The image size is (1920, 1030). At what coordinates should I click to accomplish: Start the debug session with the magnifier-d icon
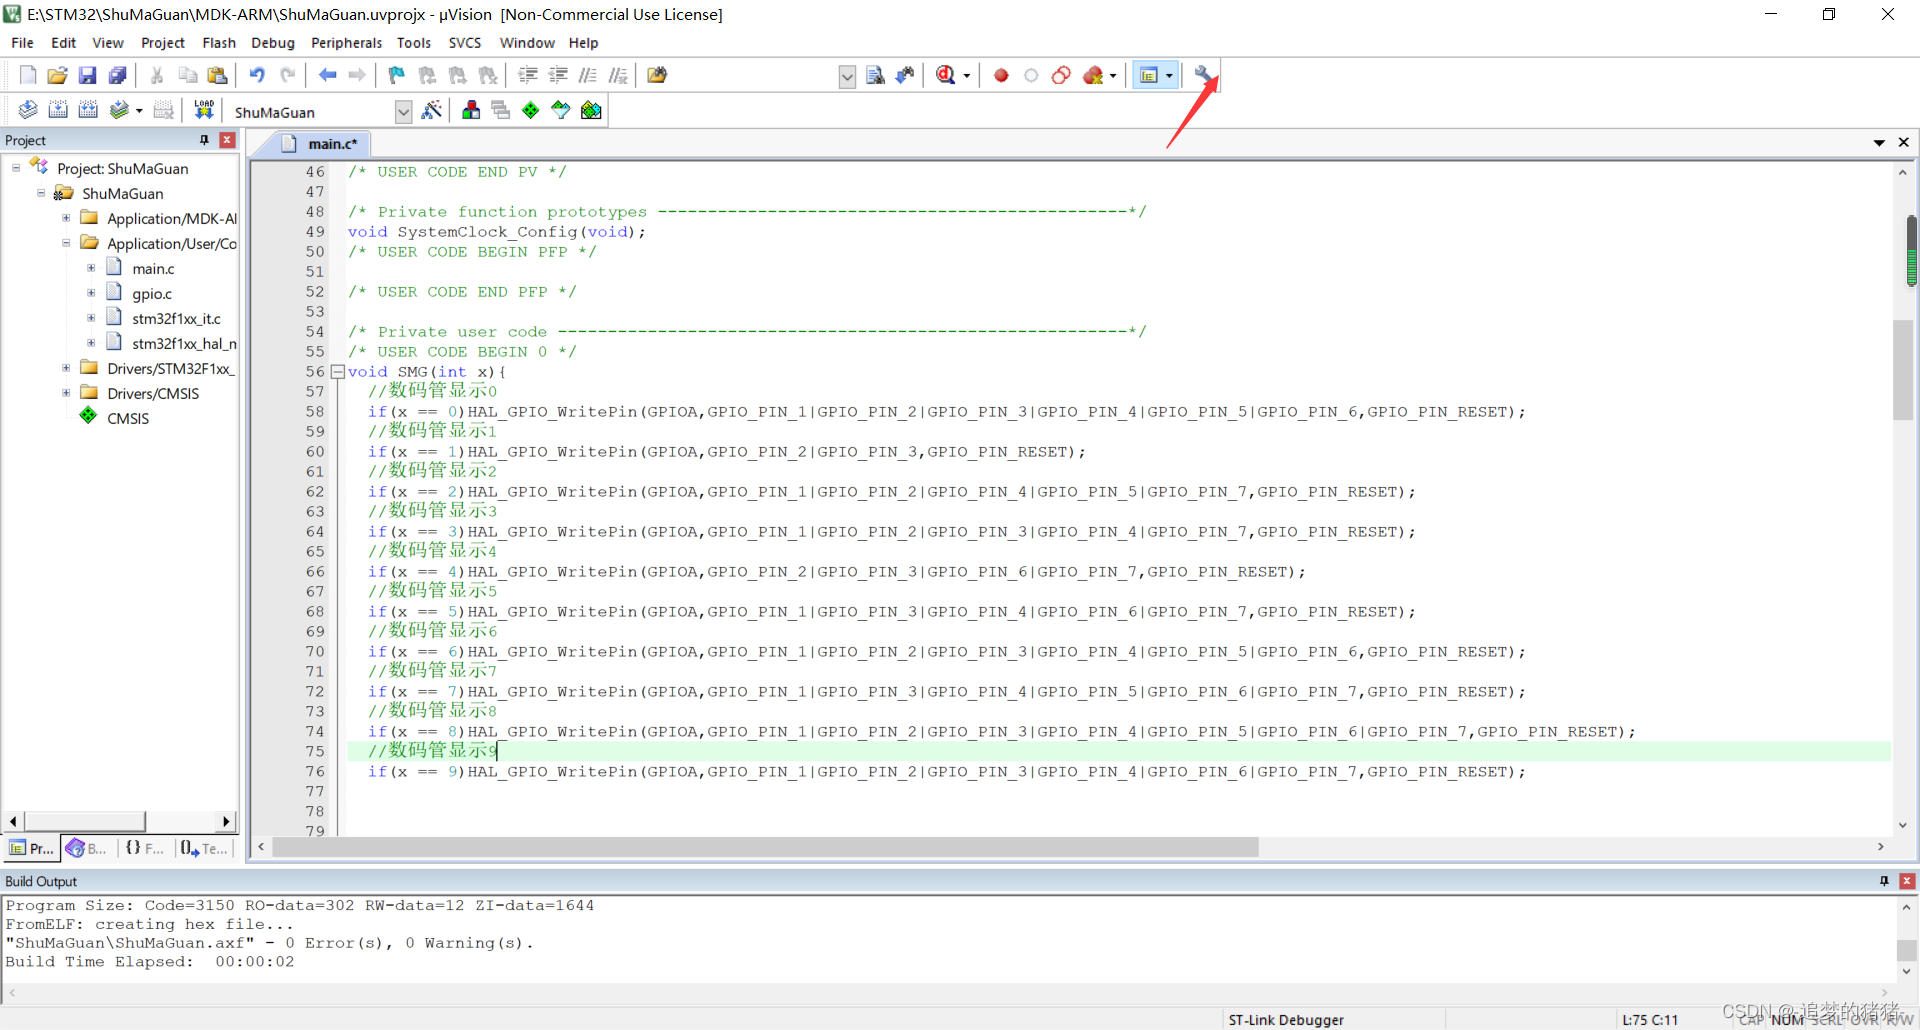[945, 75]
